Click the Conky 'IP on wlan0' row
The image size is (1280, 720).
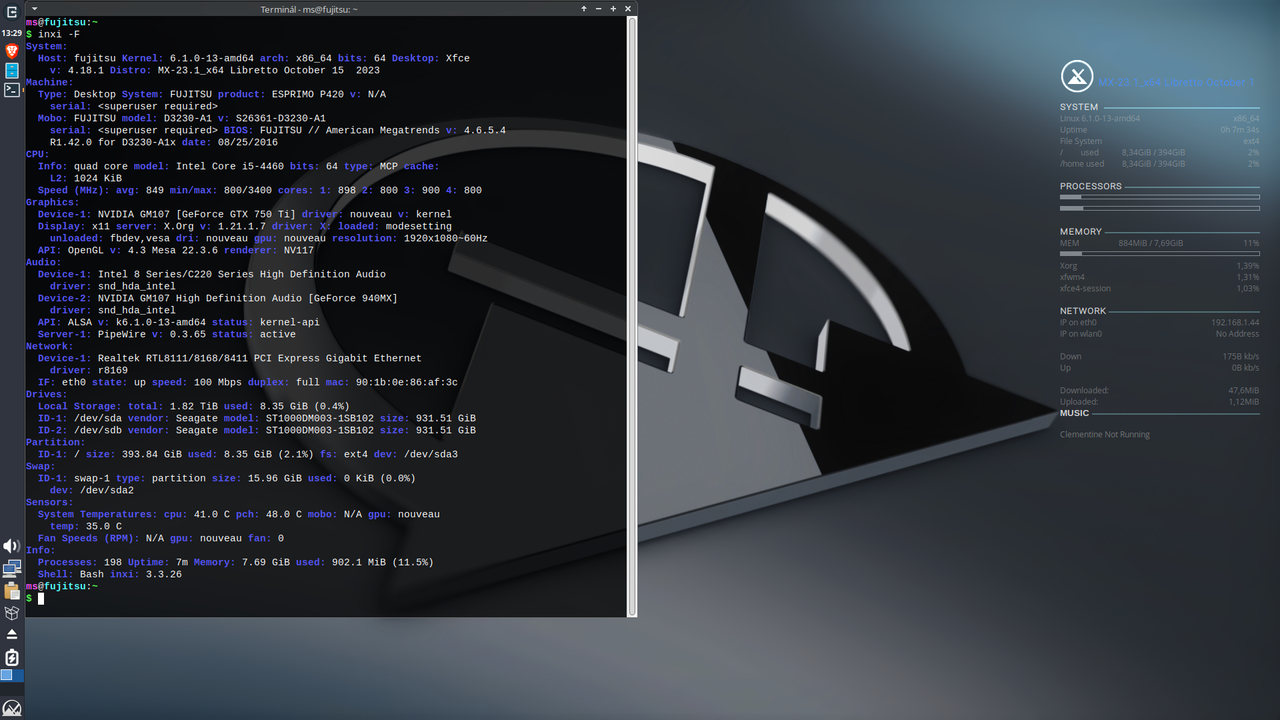pyautogui.click(x=1160, y=334)
